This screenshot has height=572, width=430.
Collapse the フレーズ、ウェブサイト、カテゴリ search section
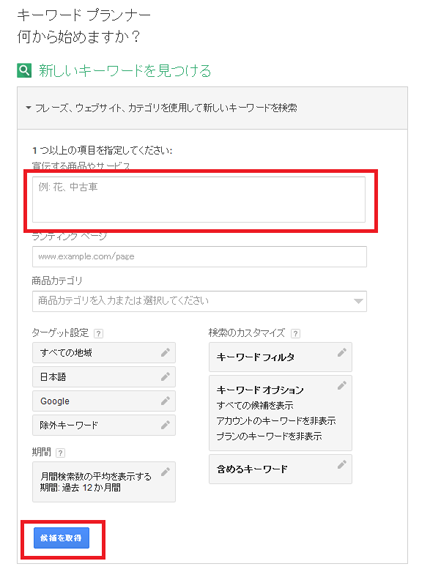click(28, 108)
